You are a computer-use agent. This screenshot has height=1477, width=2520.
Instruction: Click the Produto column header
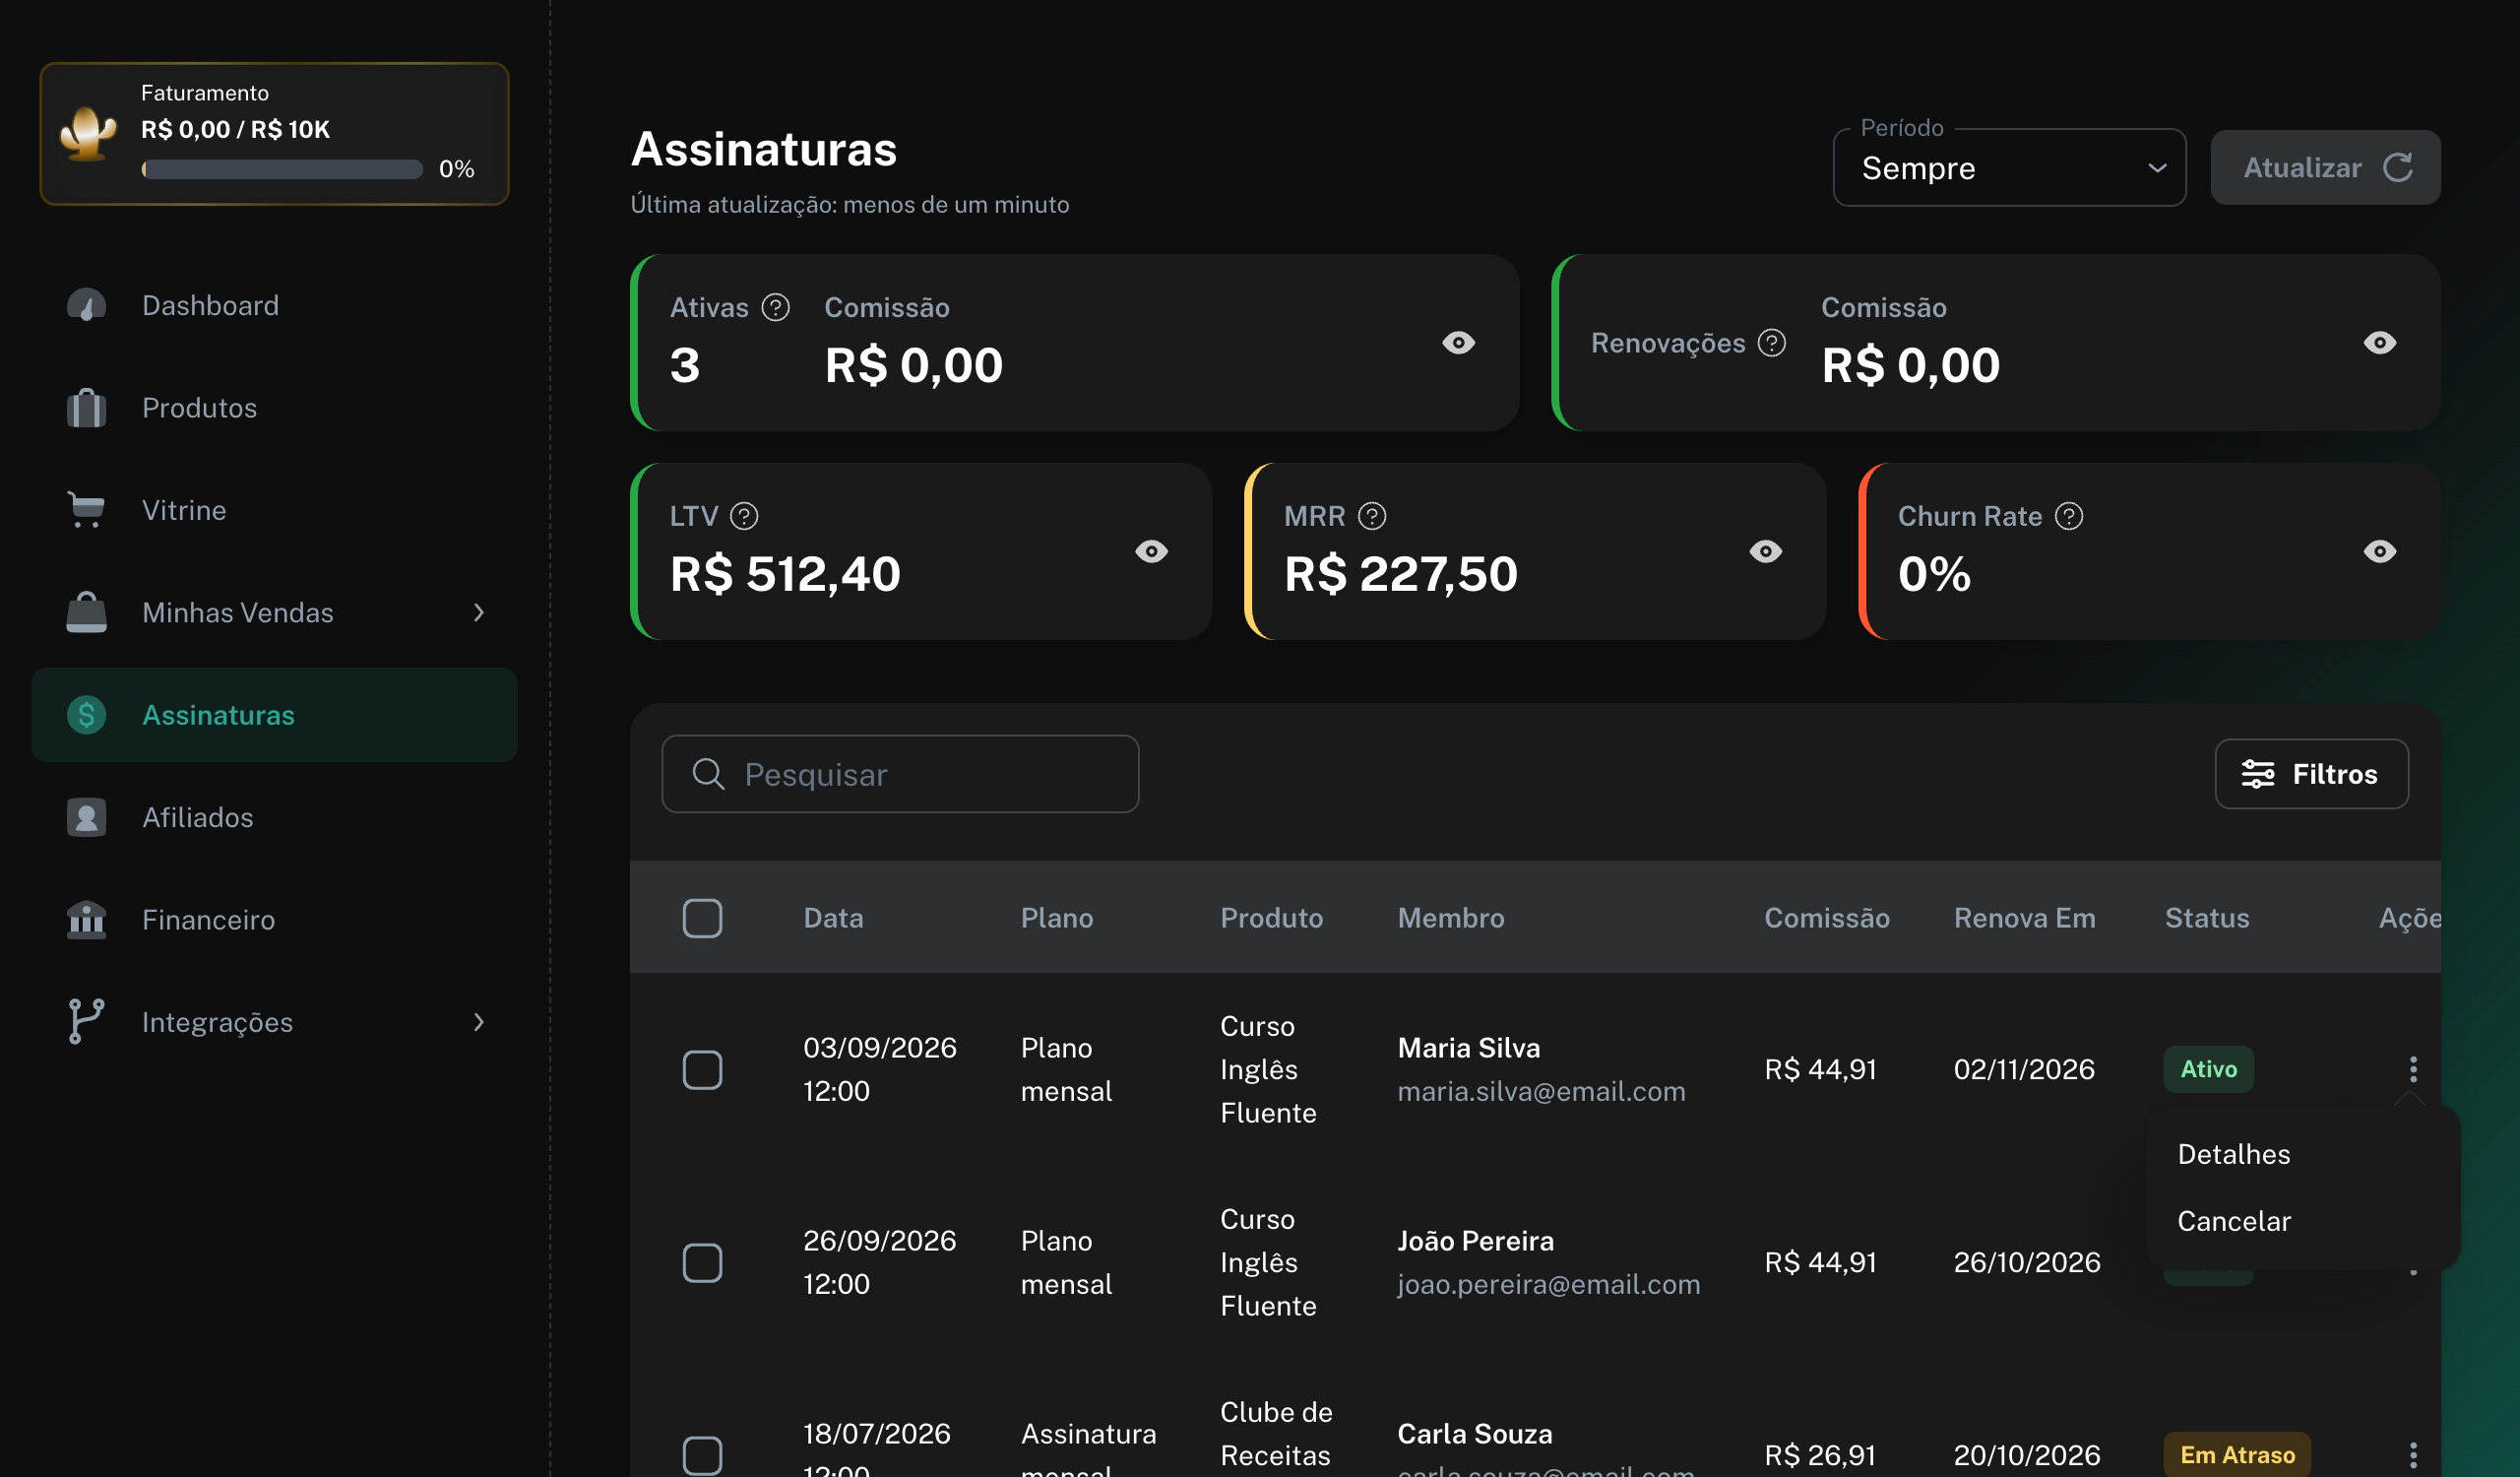click(1271, 918)
